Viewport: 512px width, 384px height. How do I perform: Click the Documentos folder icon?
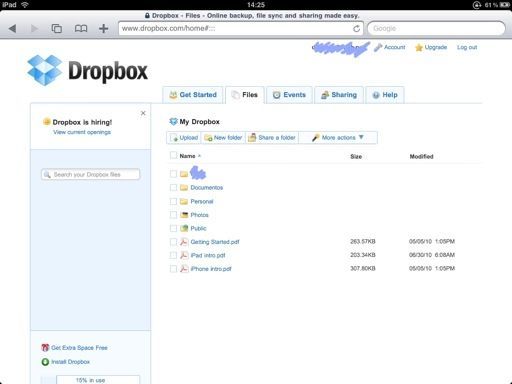point(184,188)
